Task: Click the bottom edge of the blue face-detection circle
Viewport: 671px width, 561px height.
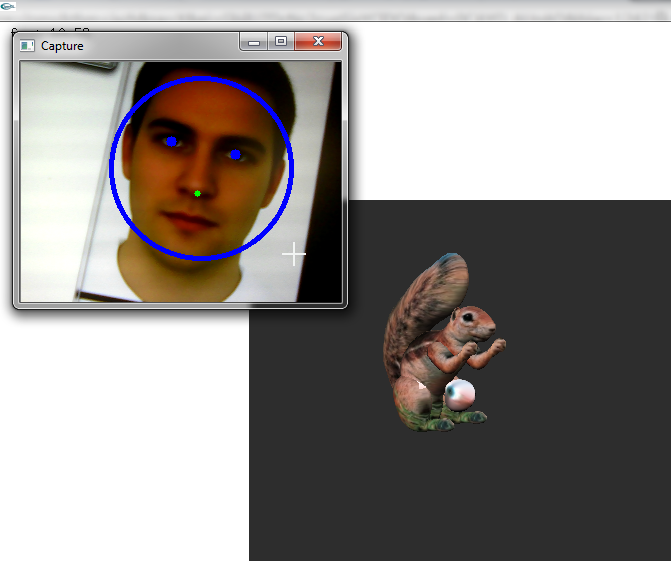Action: (201, 258)
